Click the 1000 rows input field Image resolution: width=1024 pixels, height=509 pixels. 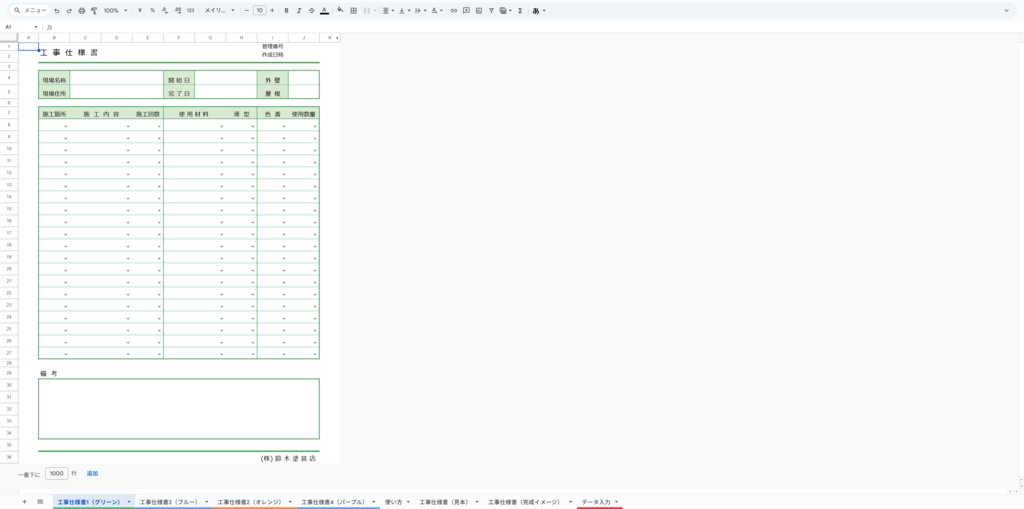(x=57, y=473)
